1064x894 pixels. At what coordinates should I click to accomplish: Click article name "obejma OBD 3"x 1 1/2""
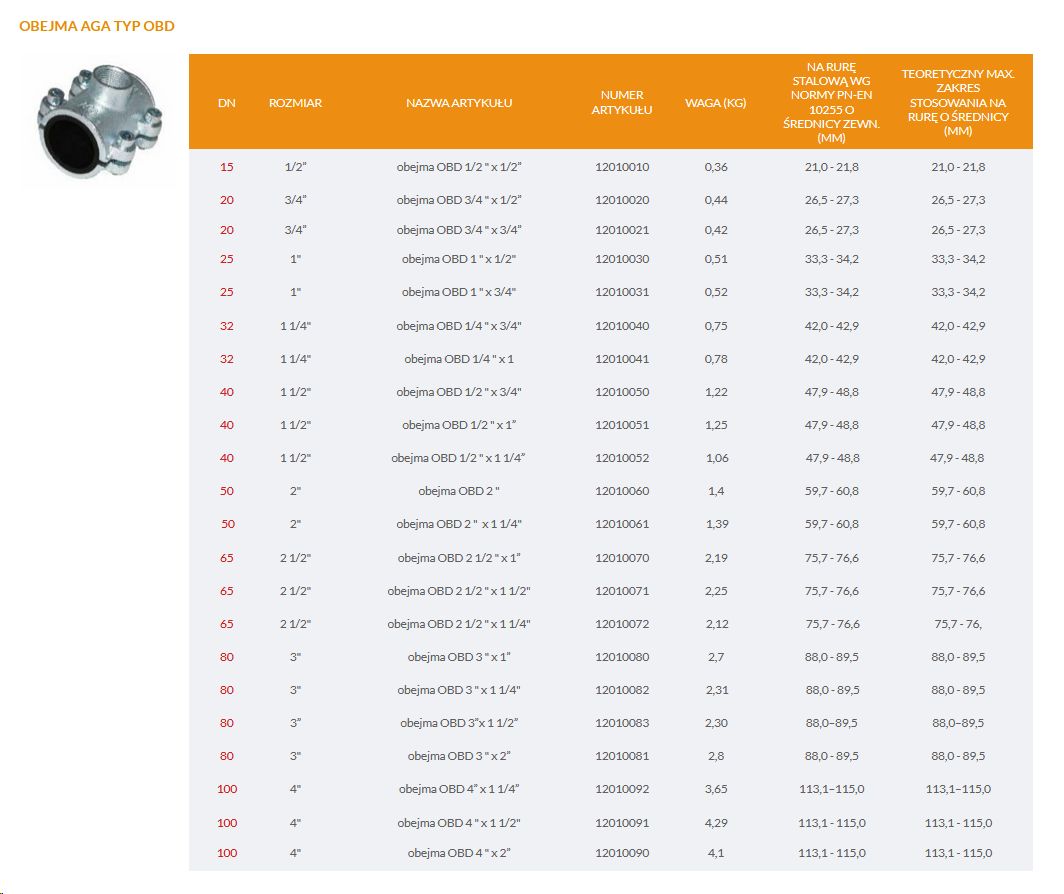[459, 723]
